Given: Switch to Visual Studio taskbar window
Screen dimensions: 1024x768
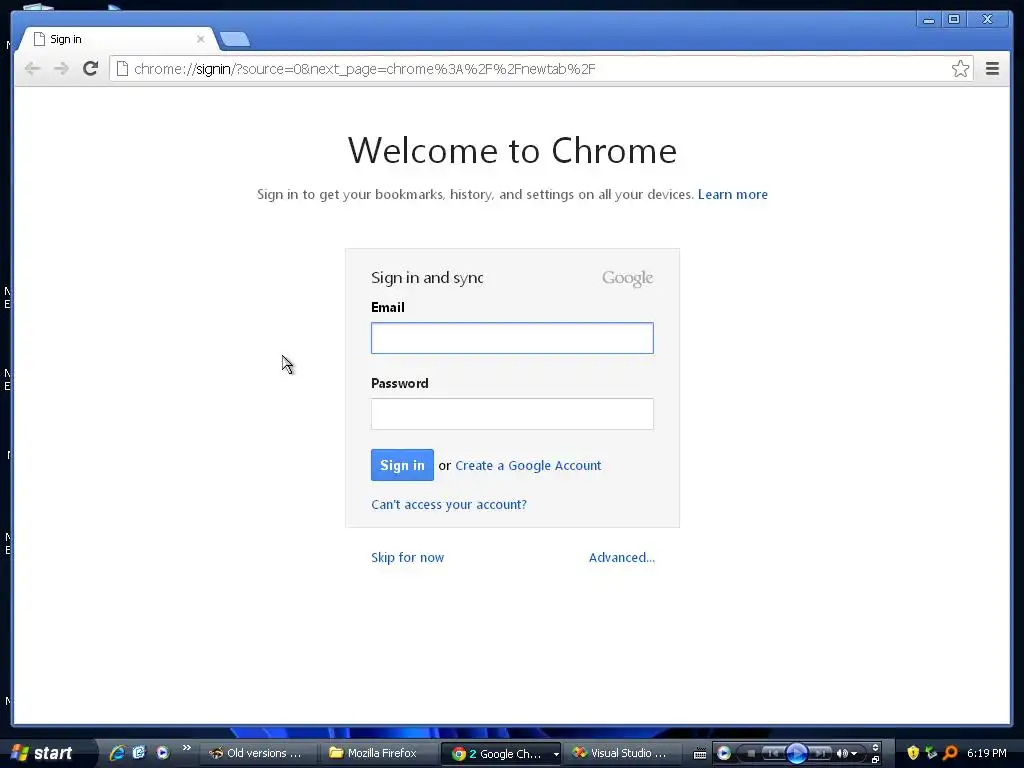Looking at the screenshot, I should (x=622, y=753).
